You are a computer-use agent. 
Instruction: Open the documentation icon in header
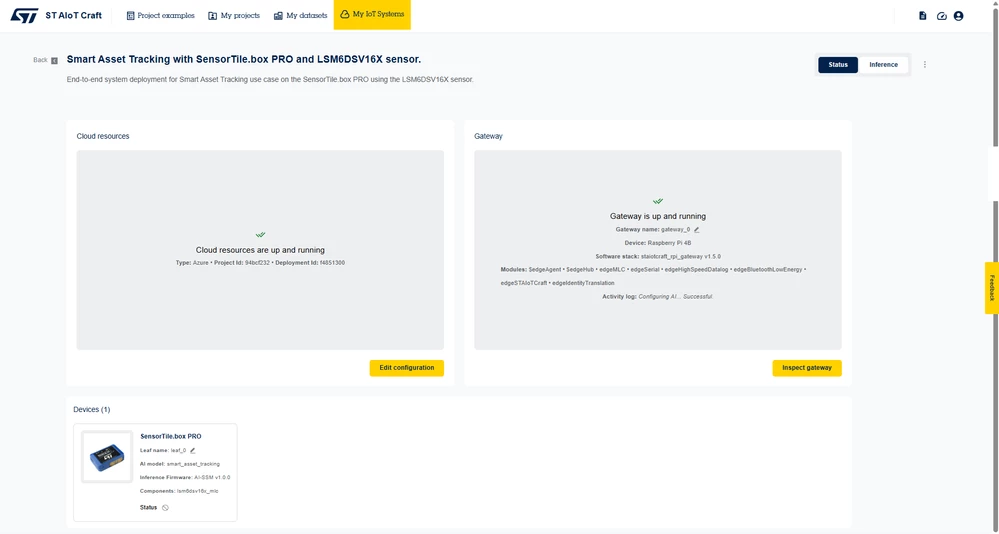(923, 16)
